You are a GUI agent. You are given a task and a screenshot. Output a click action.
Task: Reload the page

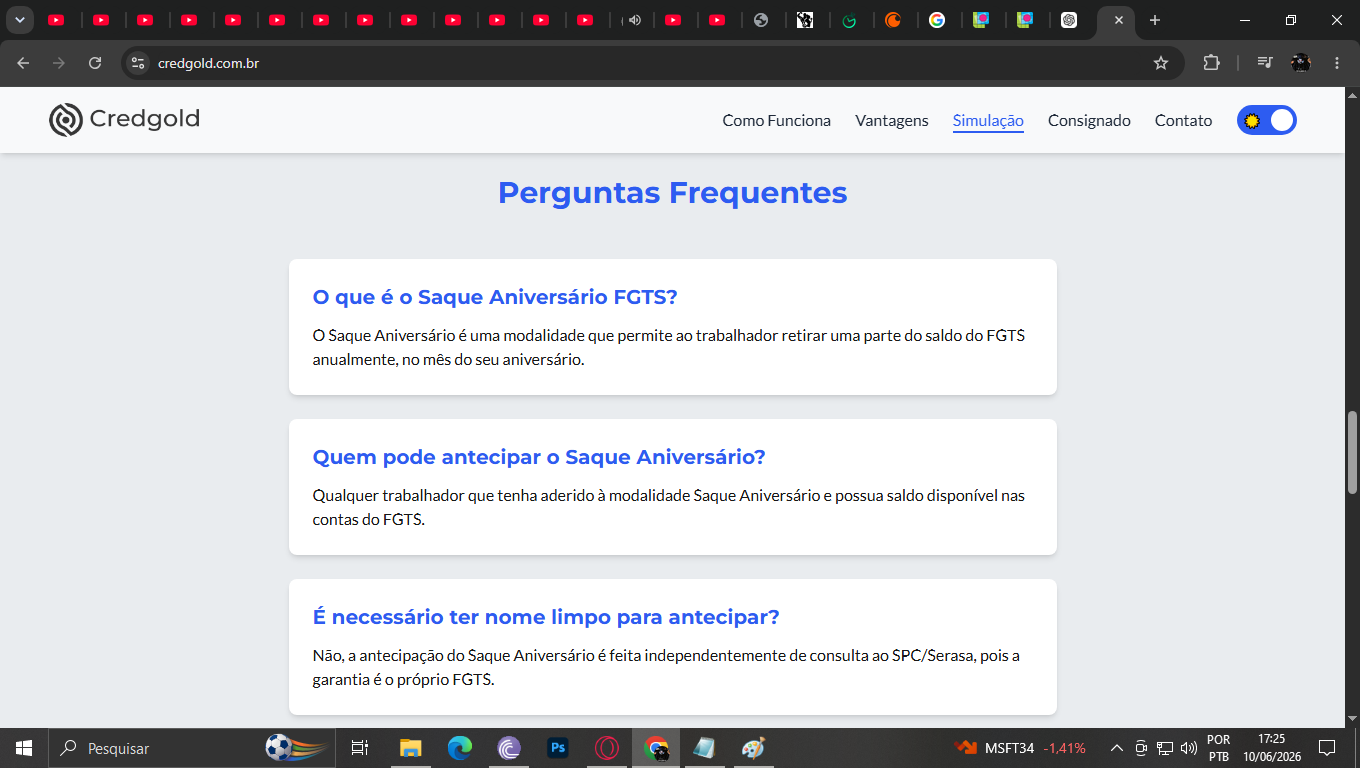coord(95,63)
